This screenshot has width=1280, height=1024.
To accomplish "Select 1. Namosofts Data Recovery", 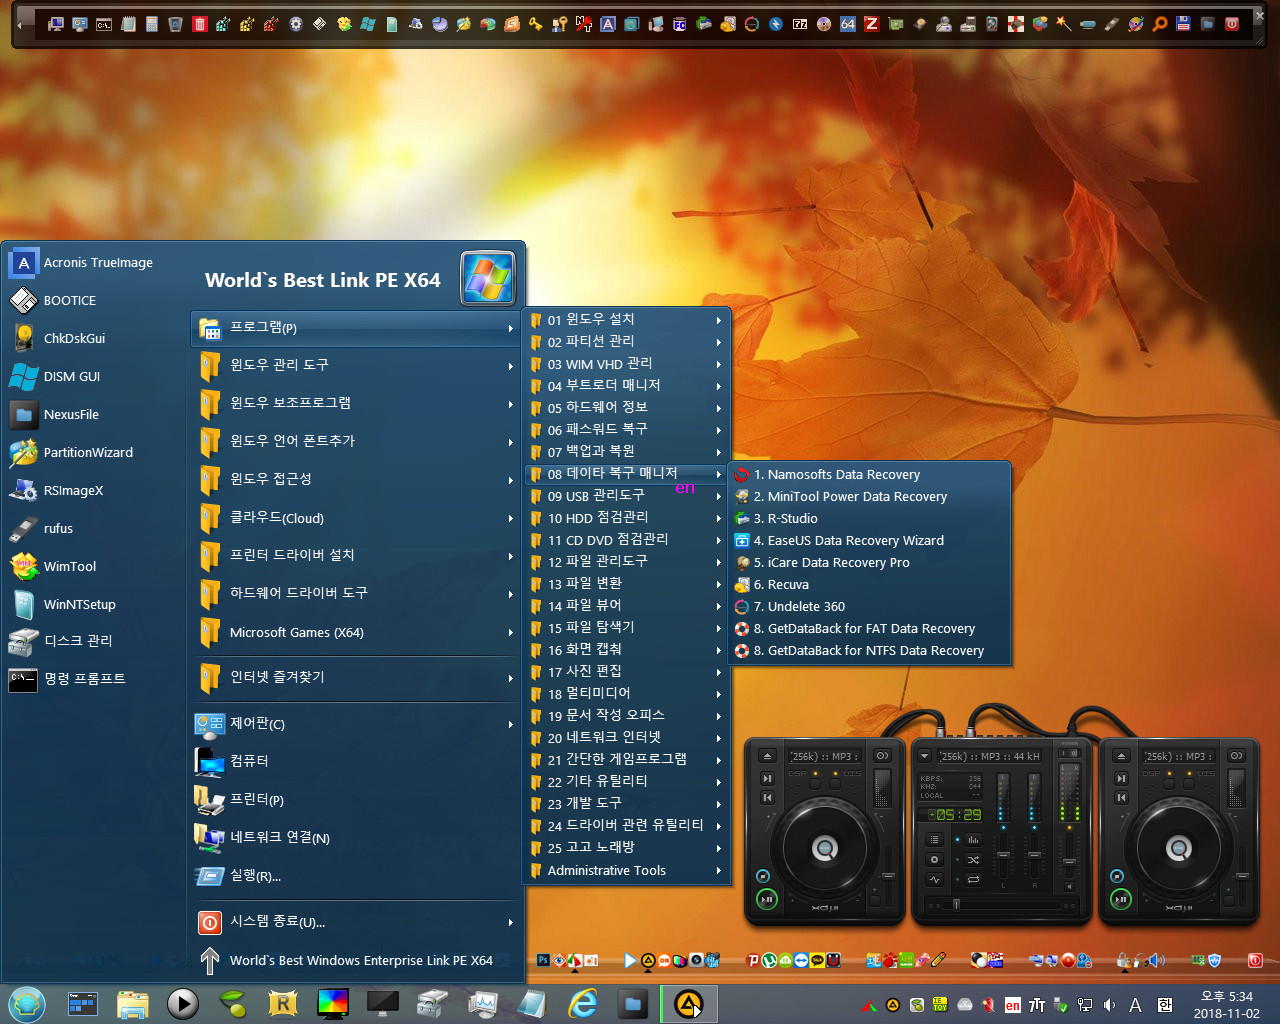I will click(870, 474).
